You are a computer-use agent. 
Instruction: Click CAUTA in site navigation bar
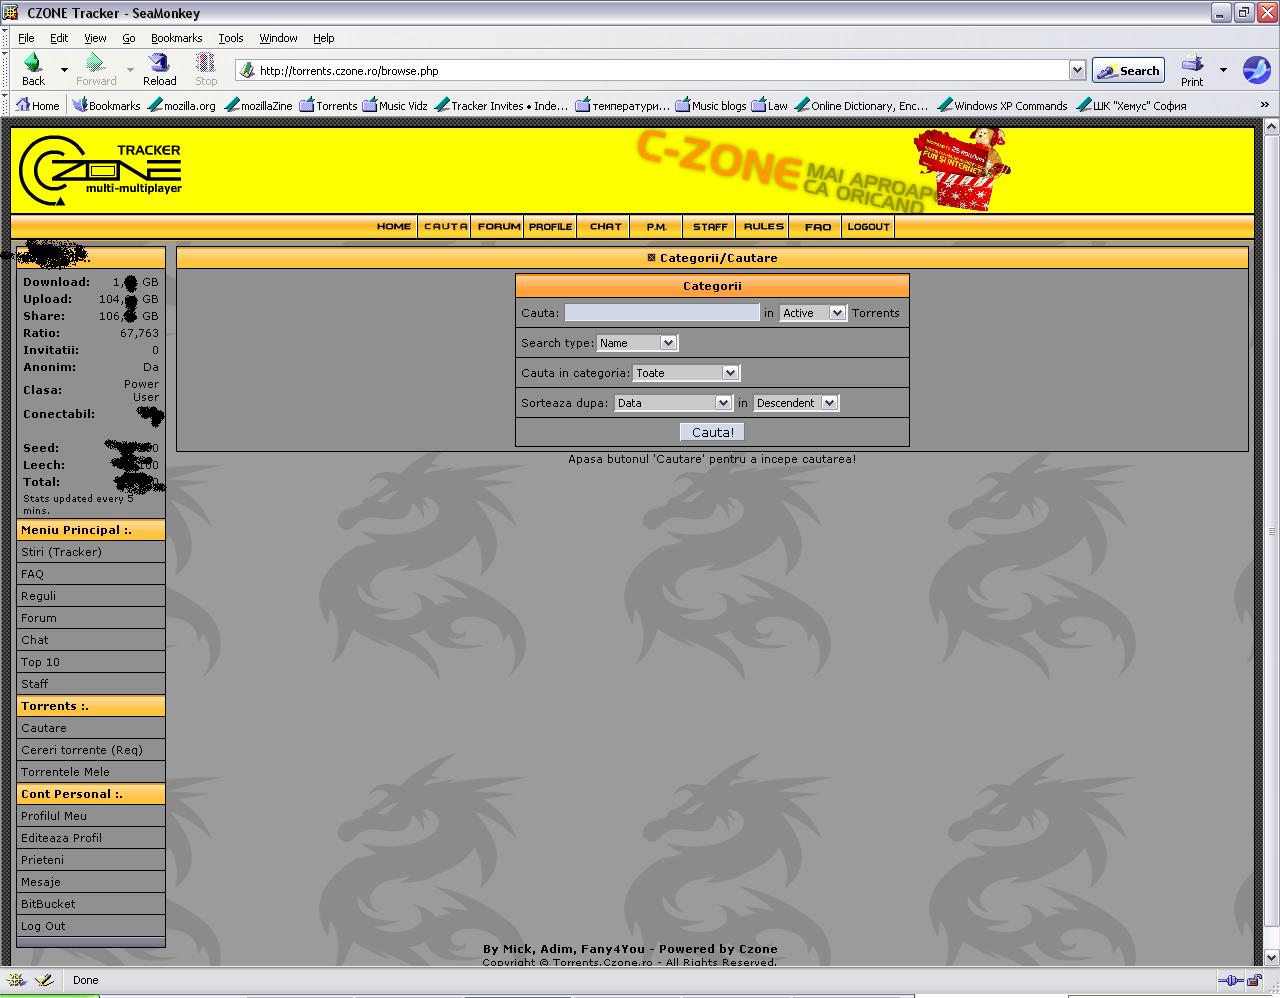[x=445, y=227]
